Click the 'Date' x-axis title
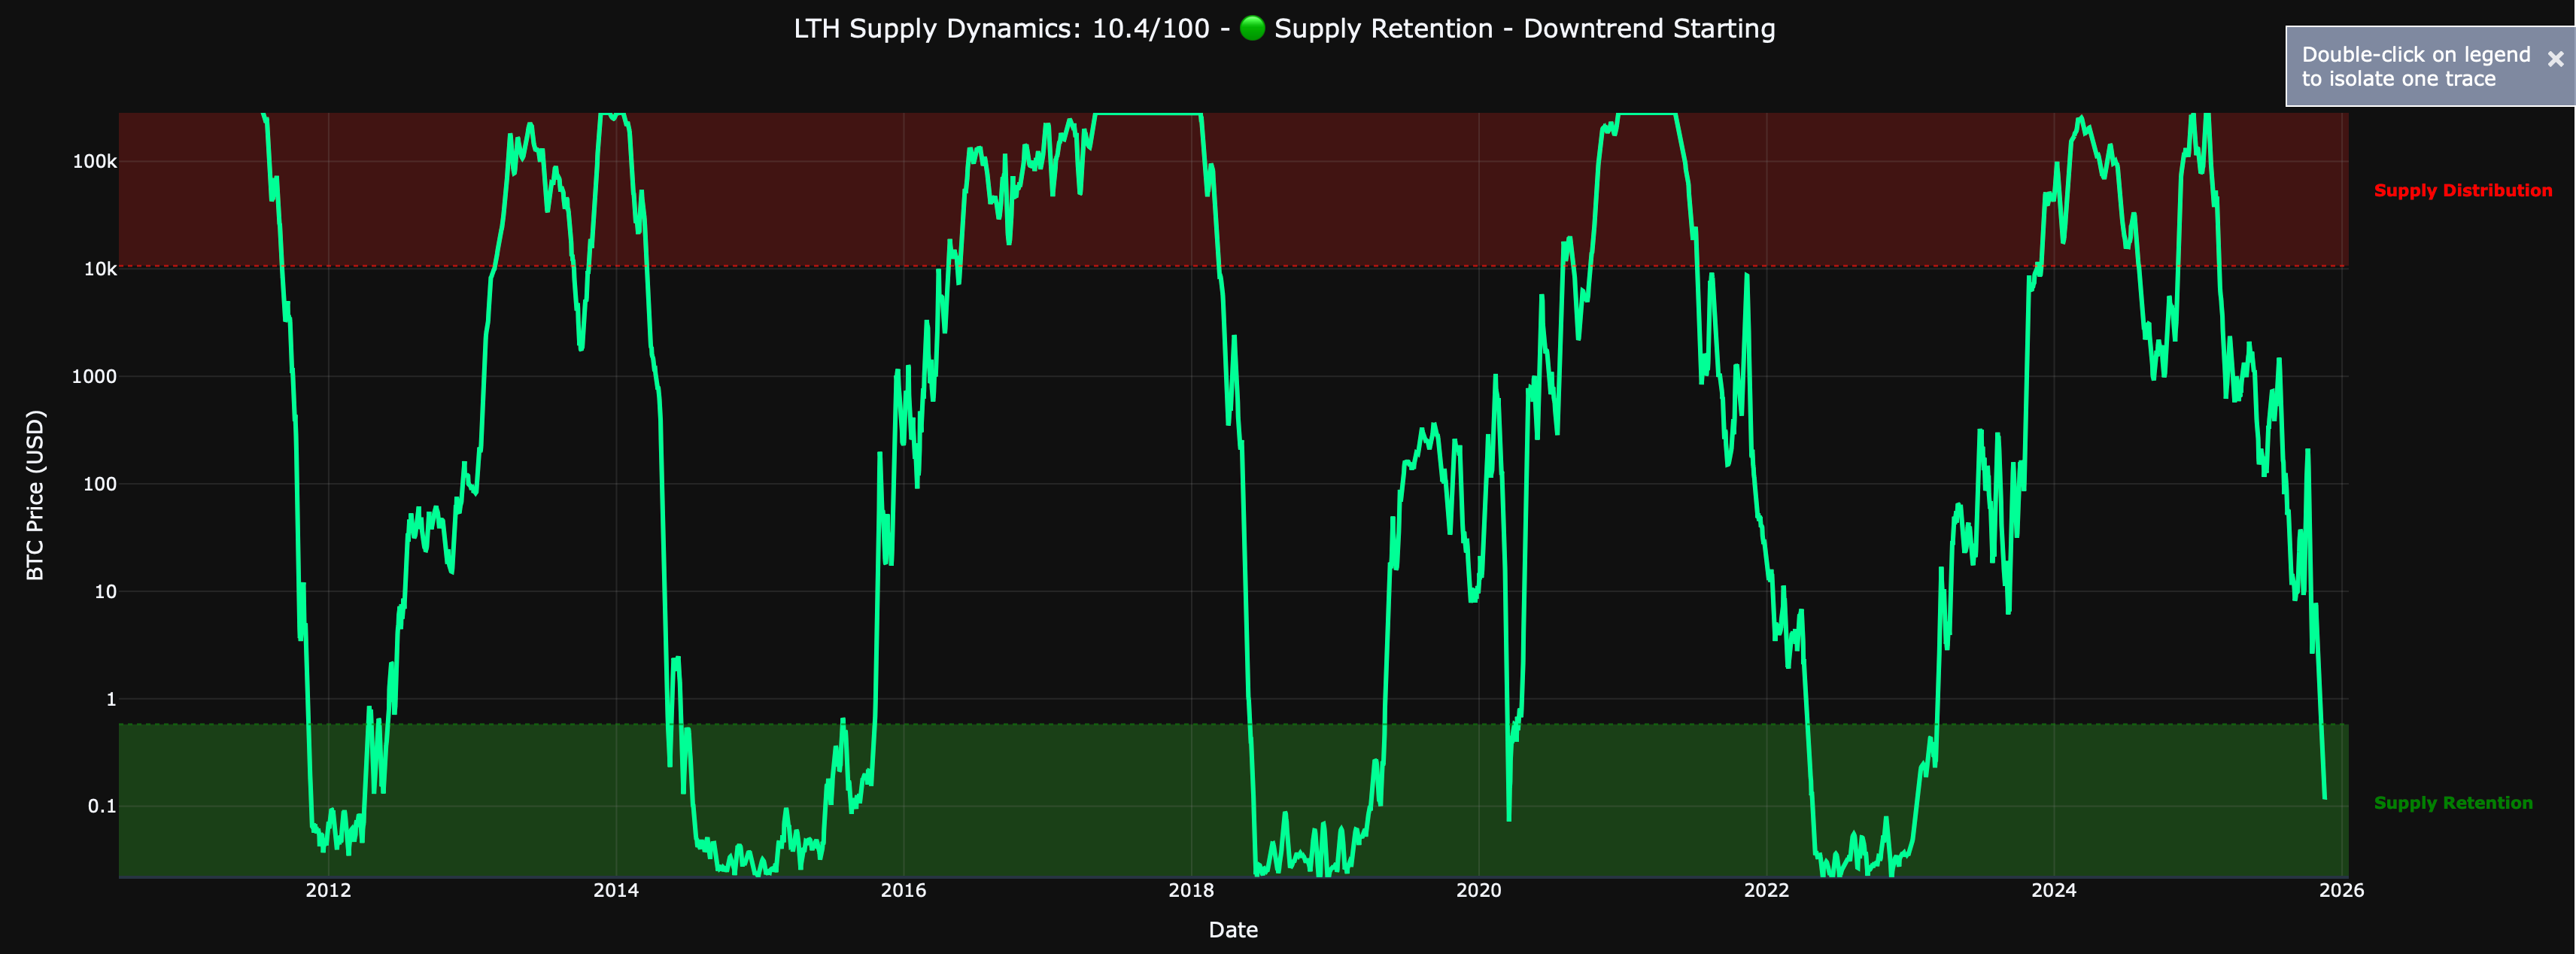 pyautogui.click(x=1233, y=930)
